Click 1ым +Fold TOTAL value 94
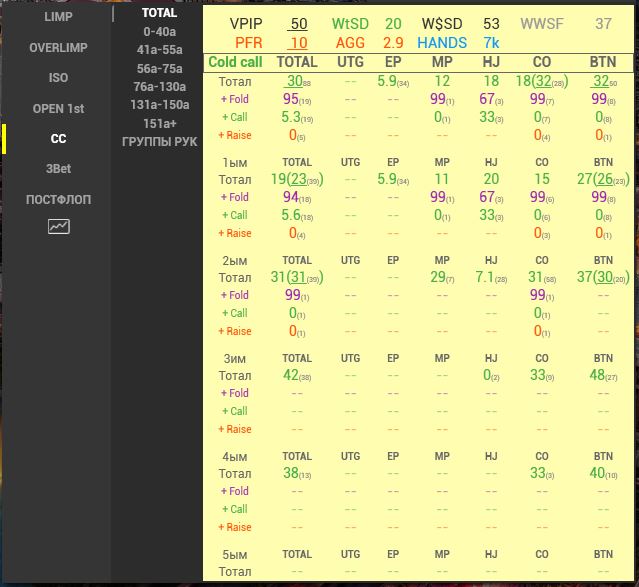The height and width of the screenshot is (587, 639). pyautogui.click(x=297, y=197)
